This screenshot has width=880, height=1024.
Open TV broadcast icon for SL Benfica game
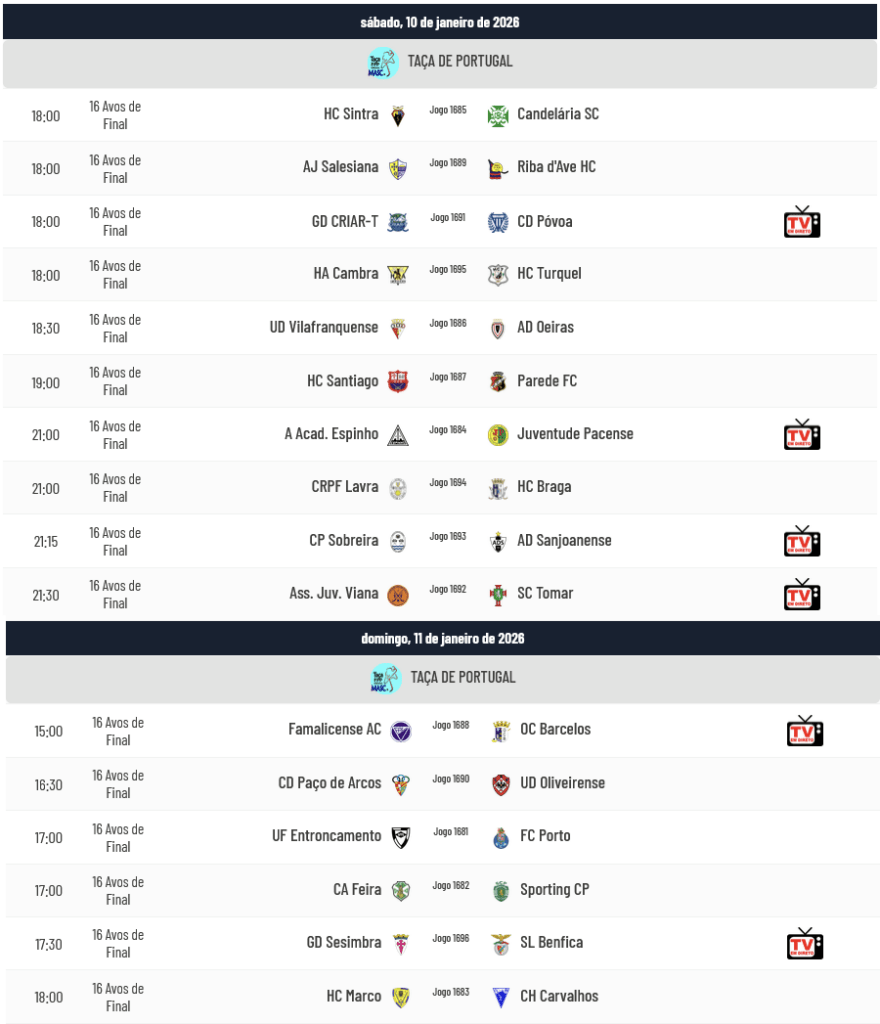804,944
